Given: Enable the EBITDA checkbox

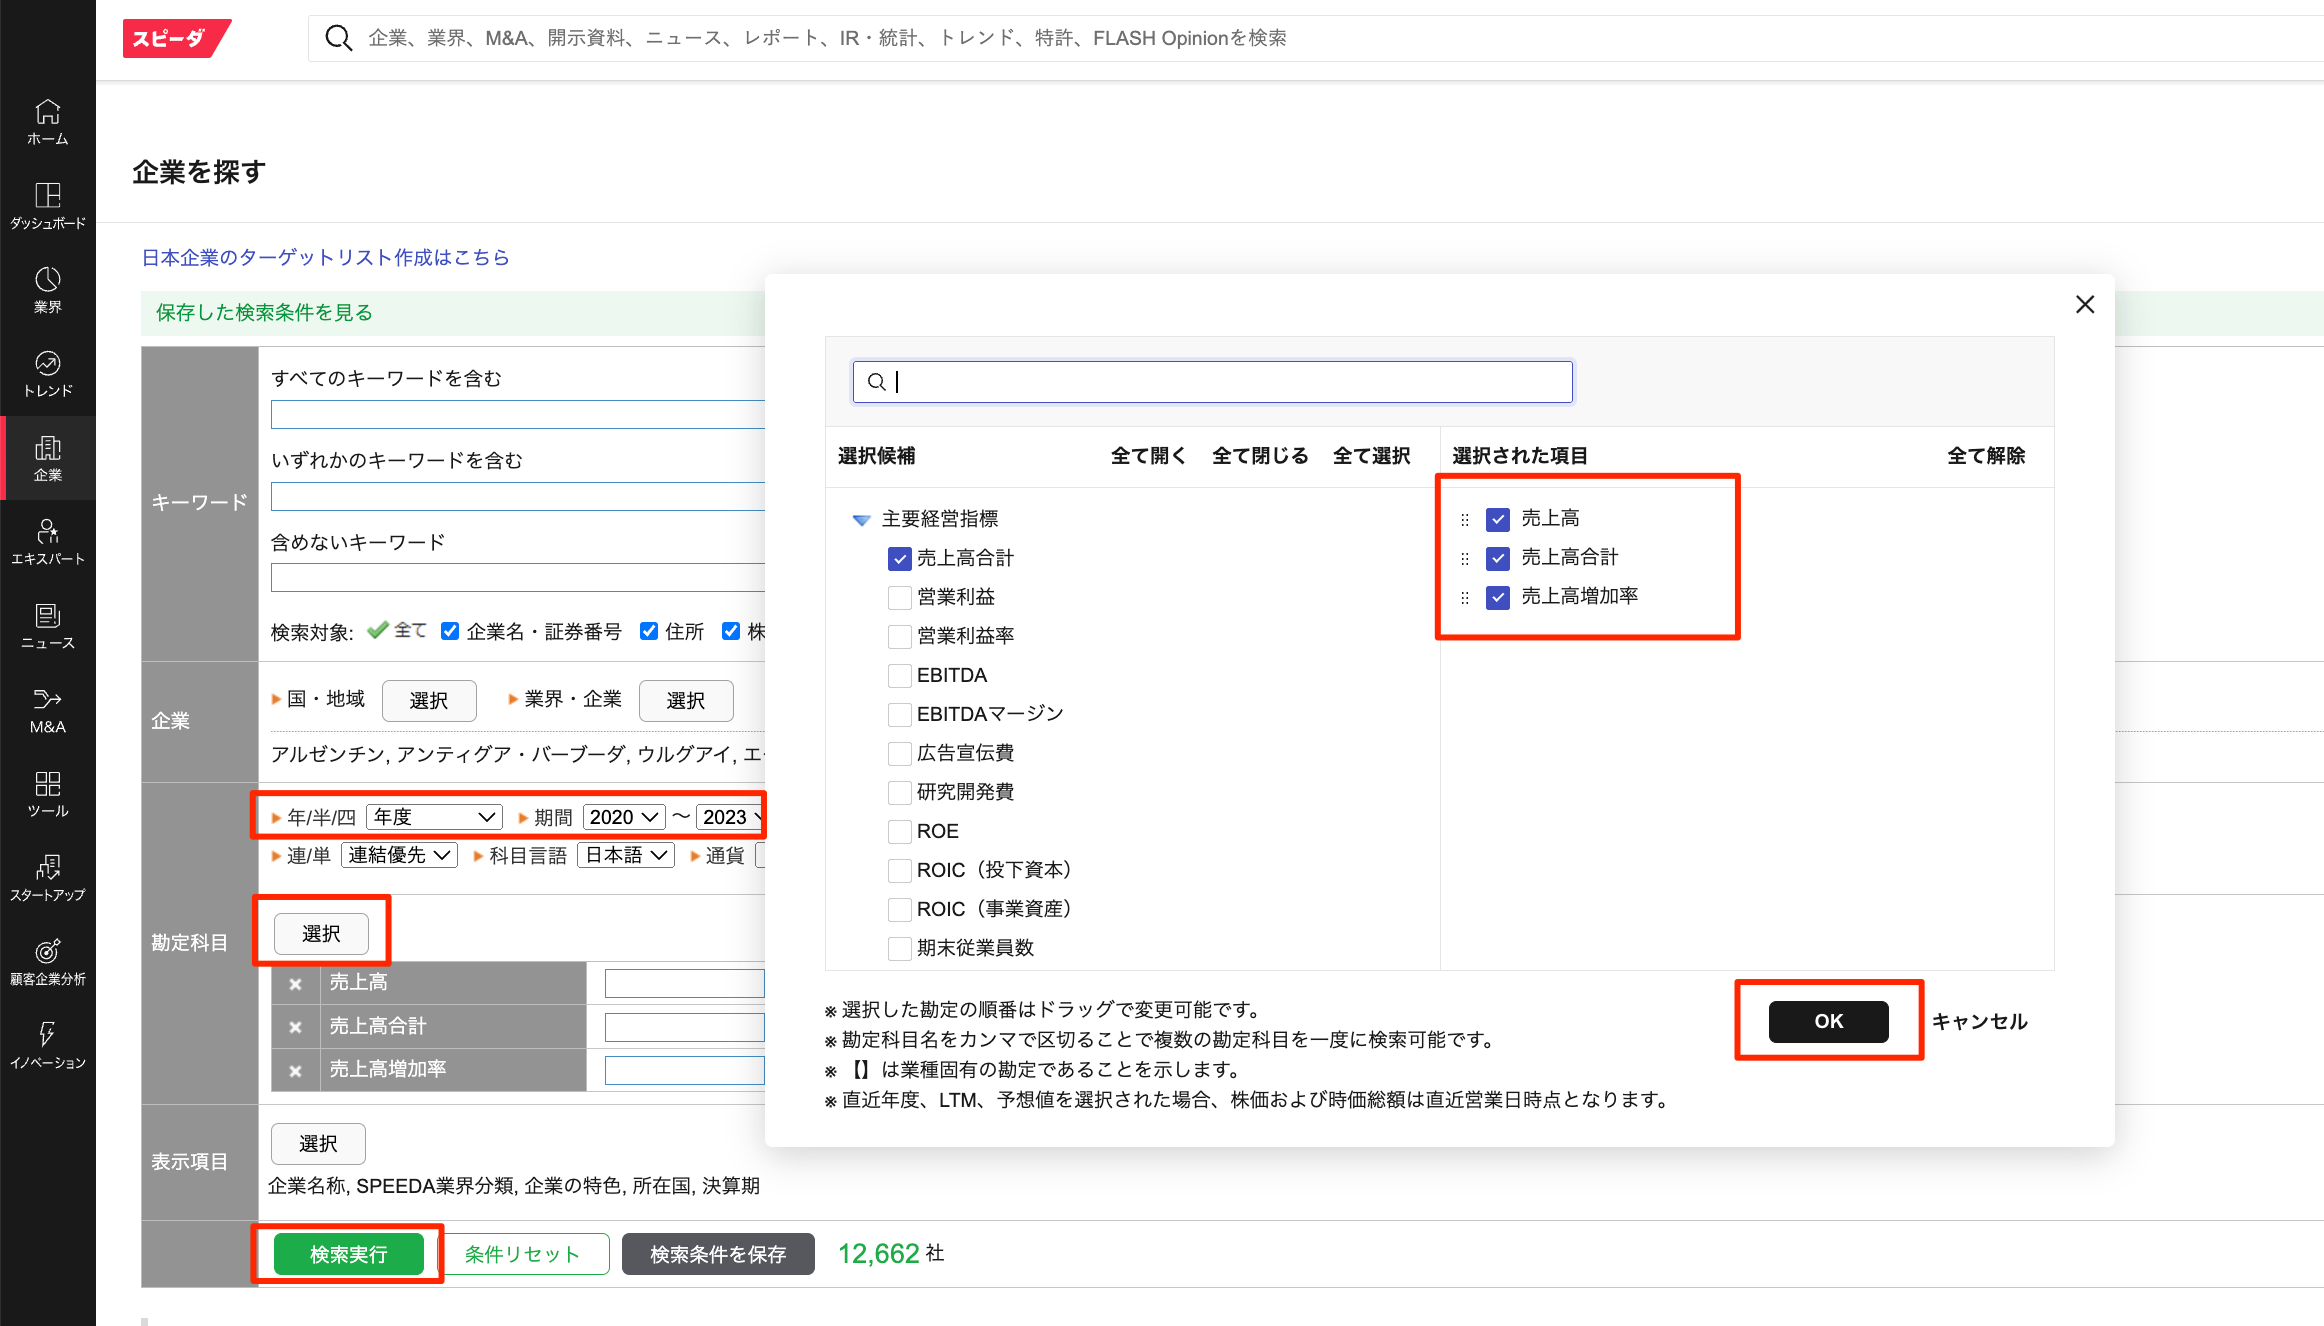Looking at the screenshot, I should [x=899, y=676].
